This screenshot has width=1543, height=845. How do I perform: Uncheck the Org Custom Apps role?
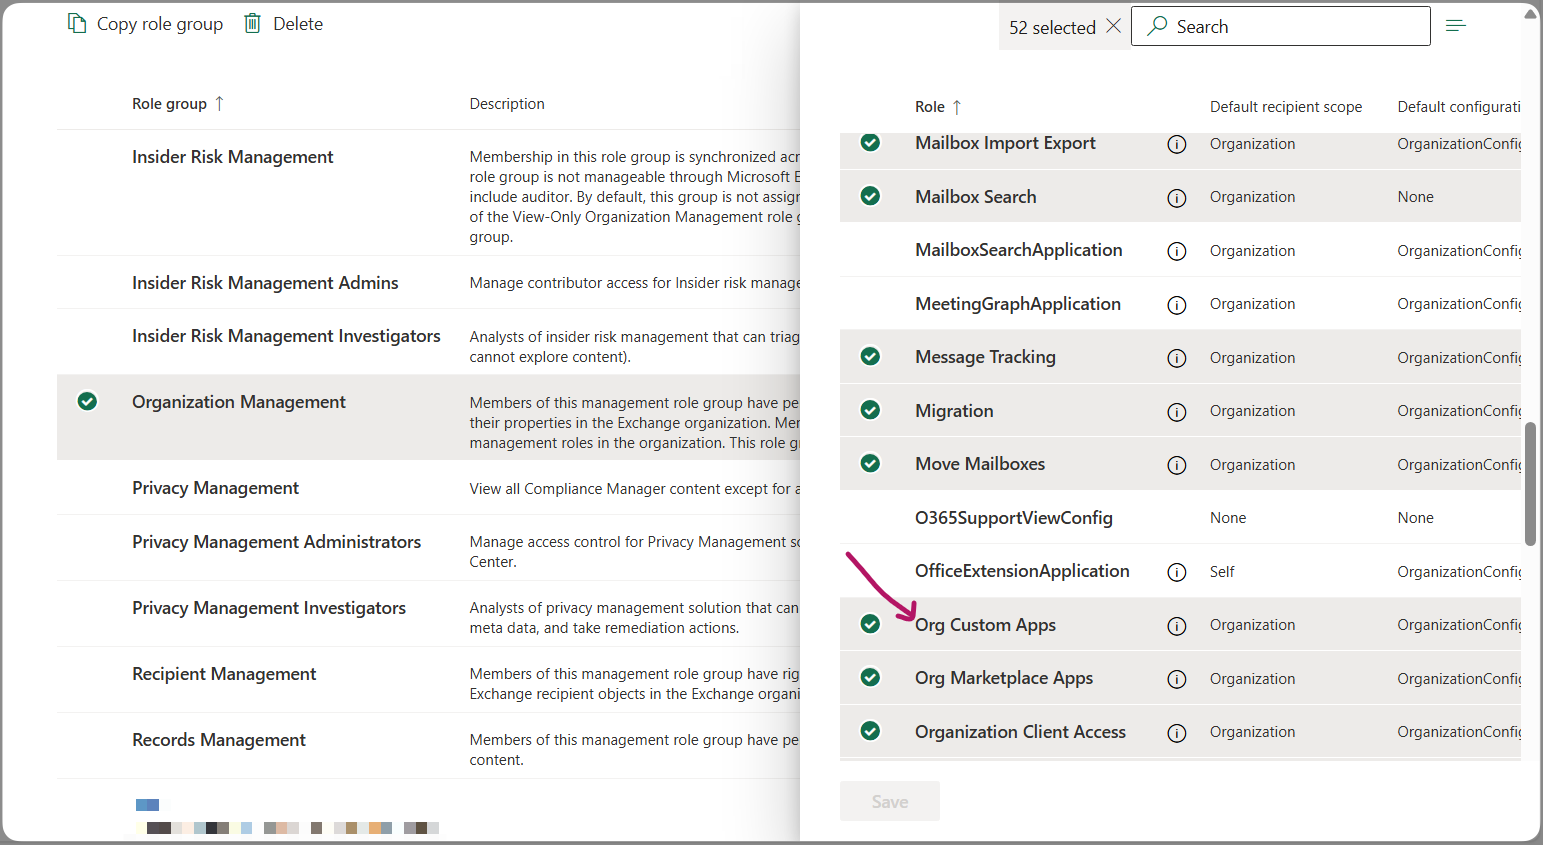870,624
